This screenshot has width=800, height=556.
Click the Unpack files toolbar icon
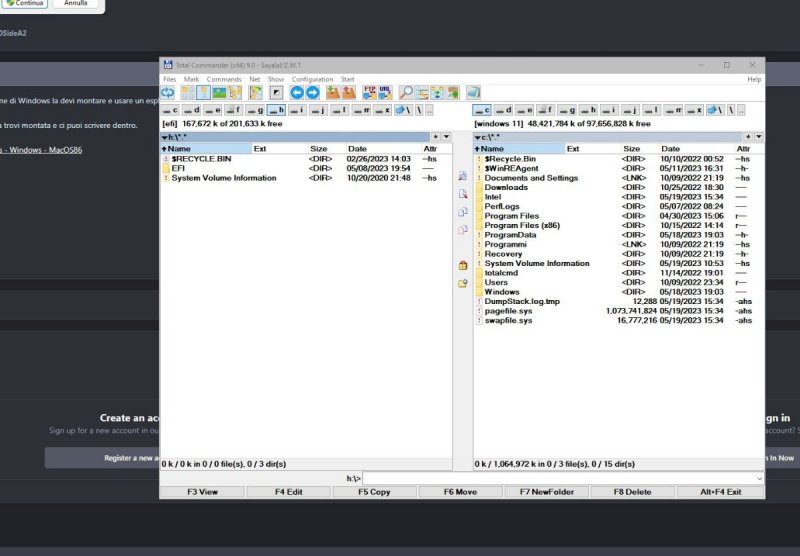click(x=349, y=93)
